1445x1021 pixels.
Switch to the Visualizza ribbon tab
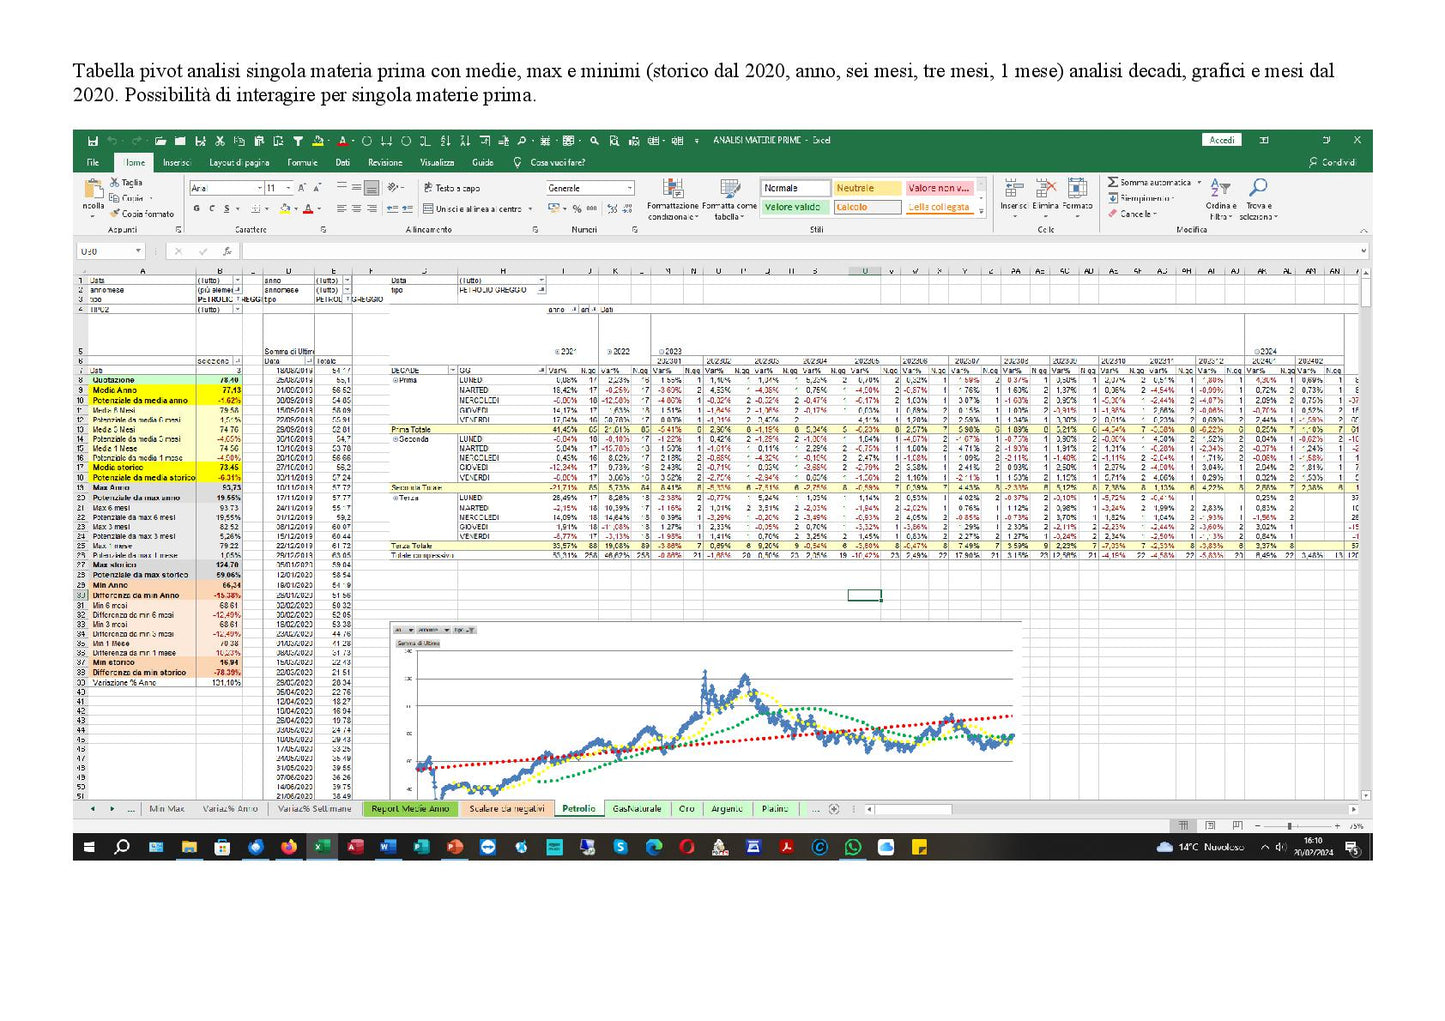point(437,162)
